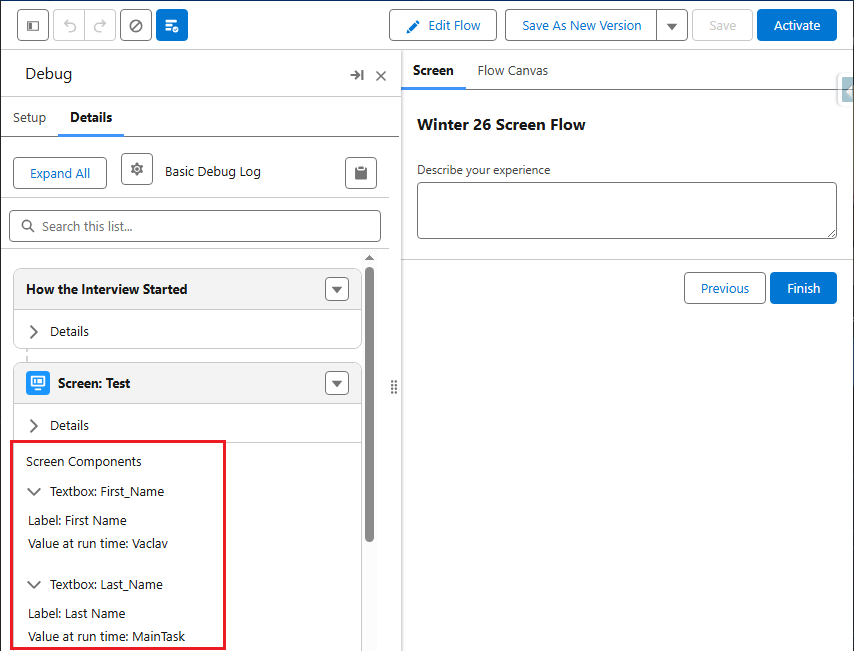Click the Winter 26 Screen Flow title
Screen dimensions: 854x651
click(x=501, y=125)
